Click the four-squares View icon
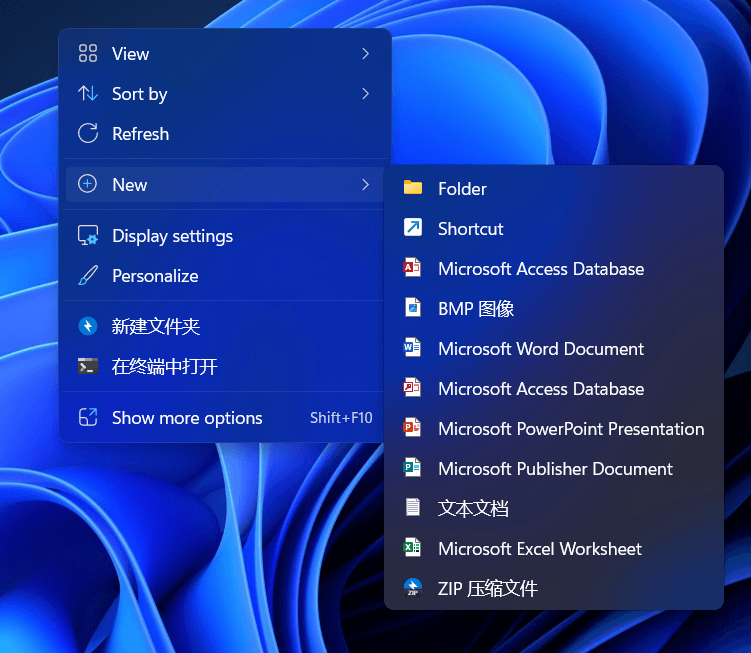This screenshot has height=653, width=751. click(88, 53)
